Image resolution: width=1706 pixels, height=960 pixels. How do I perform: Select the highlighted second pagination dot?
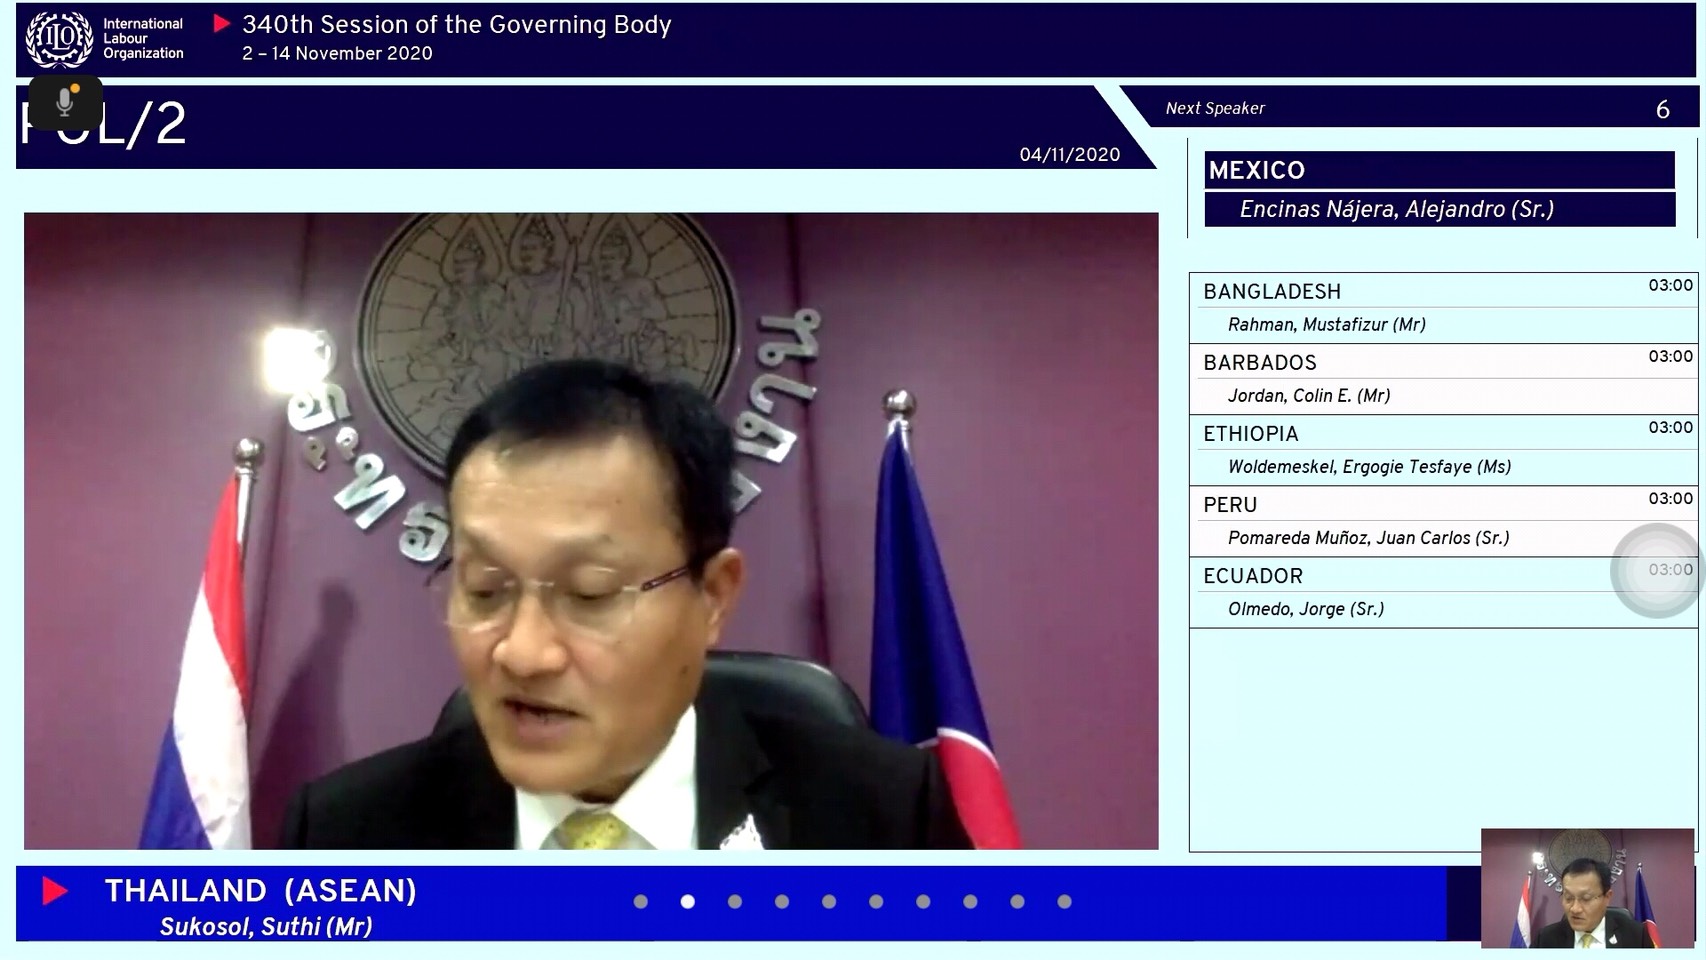click(688, 902)
